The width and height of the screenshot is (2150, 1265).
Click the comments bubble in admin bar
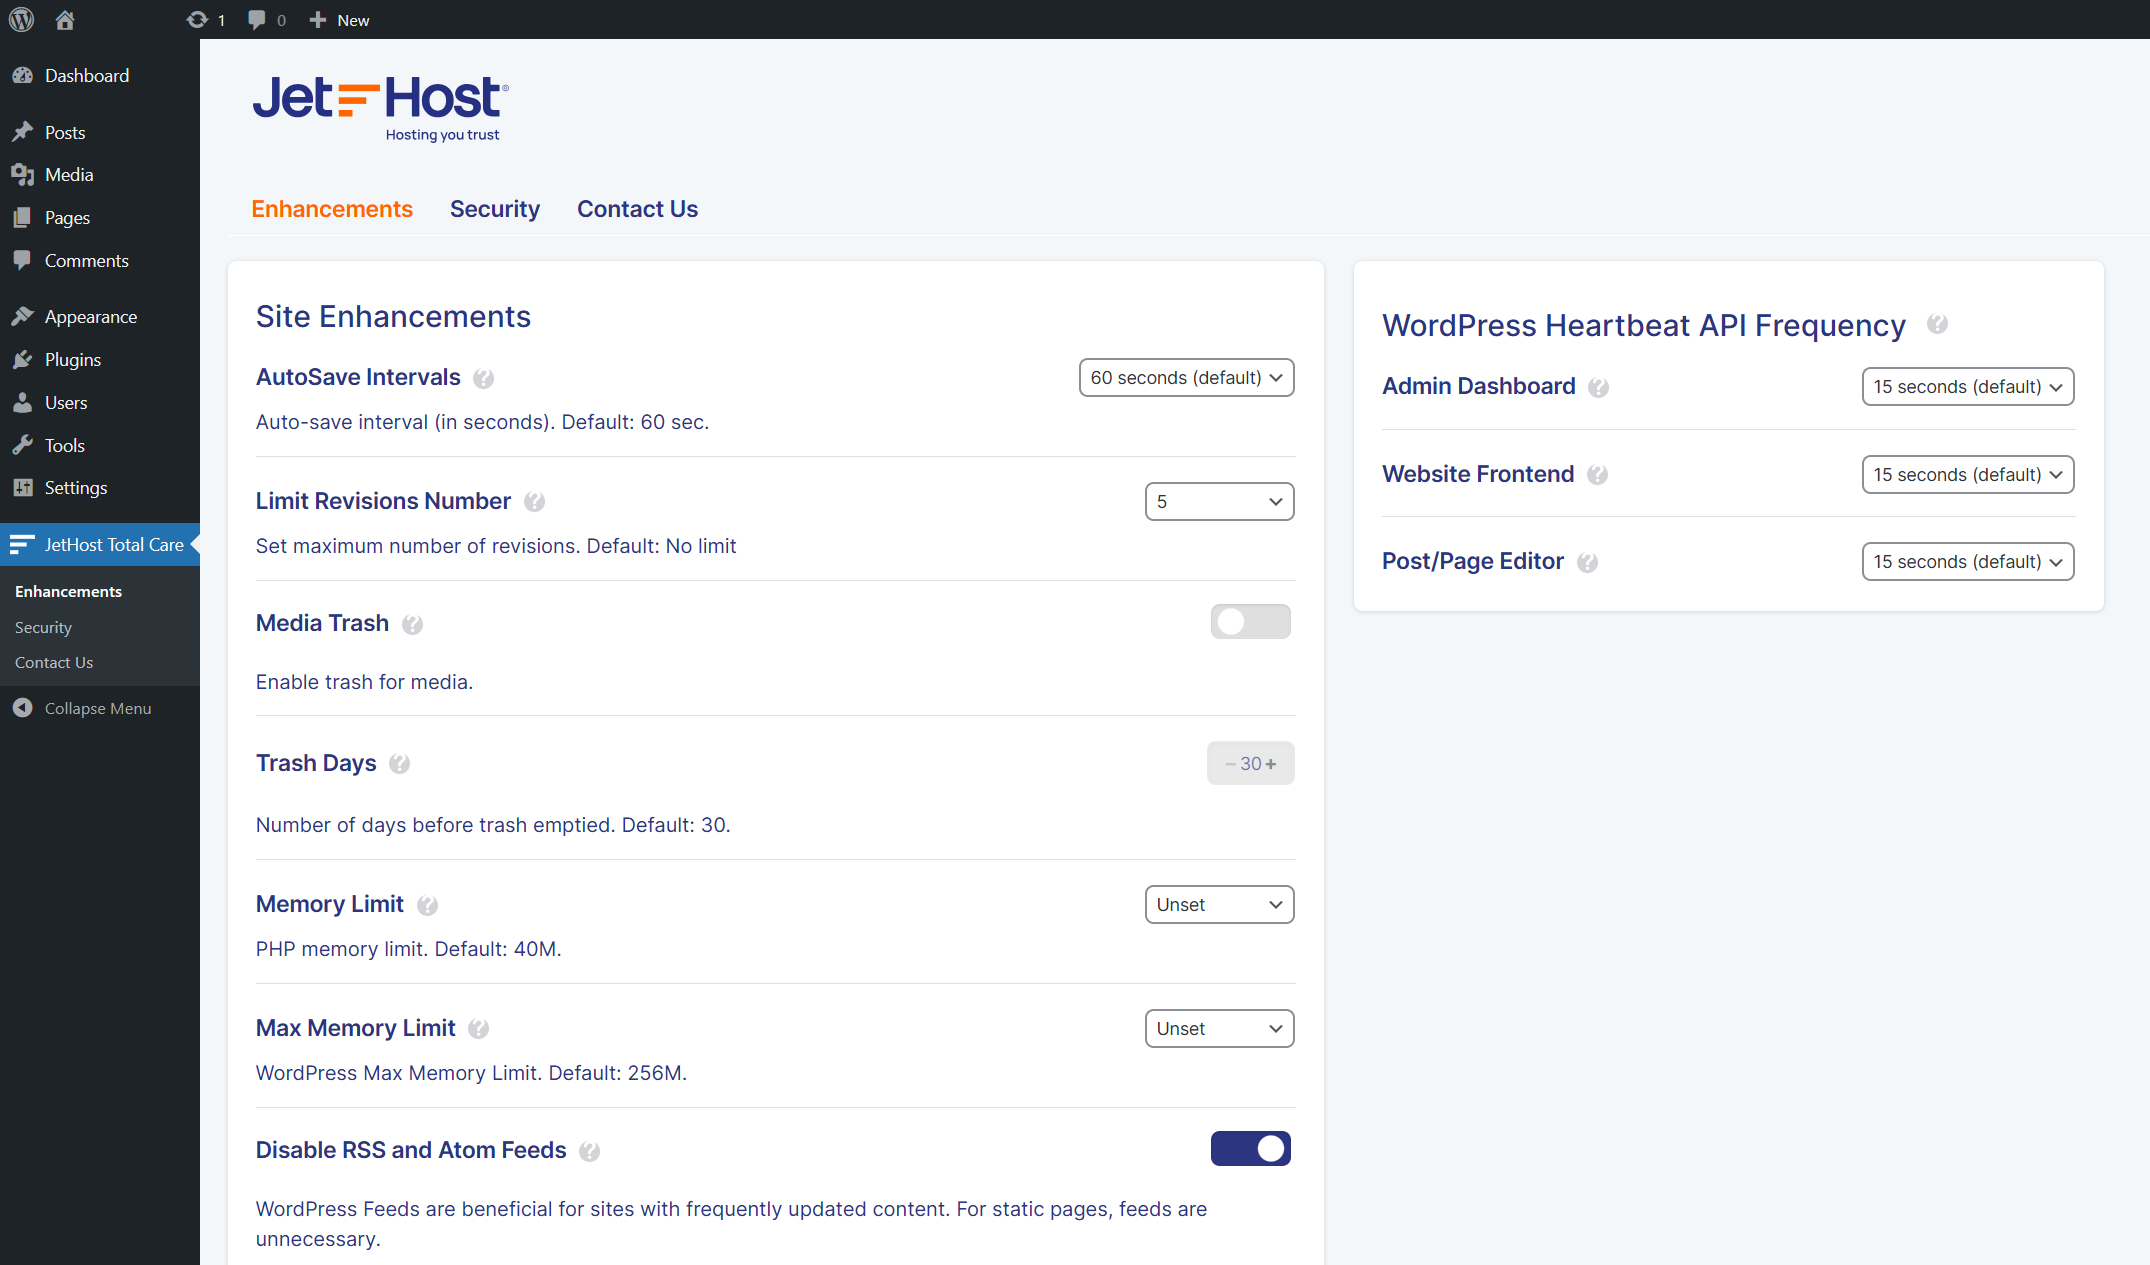(257, 19)
